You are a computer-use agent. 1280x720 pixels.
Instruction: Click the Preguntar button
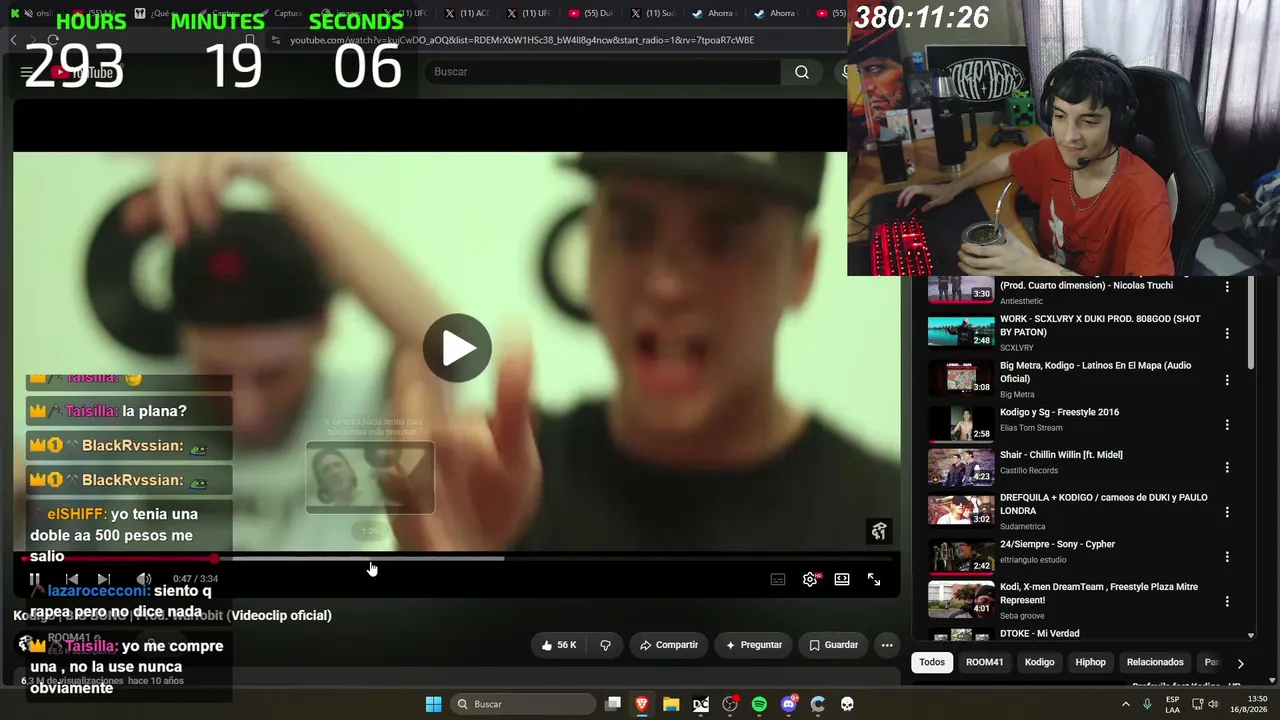pos(754,645)
